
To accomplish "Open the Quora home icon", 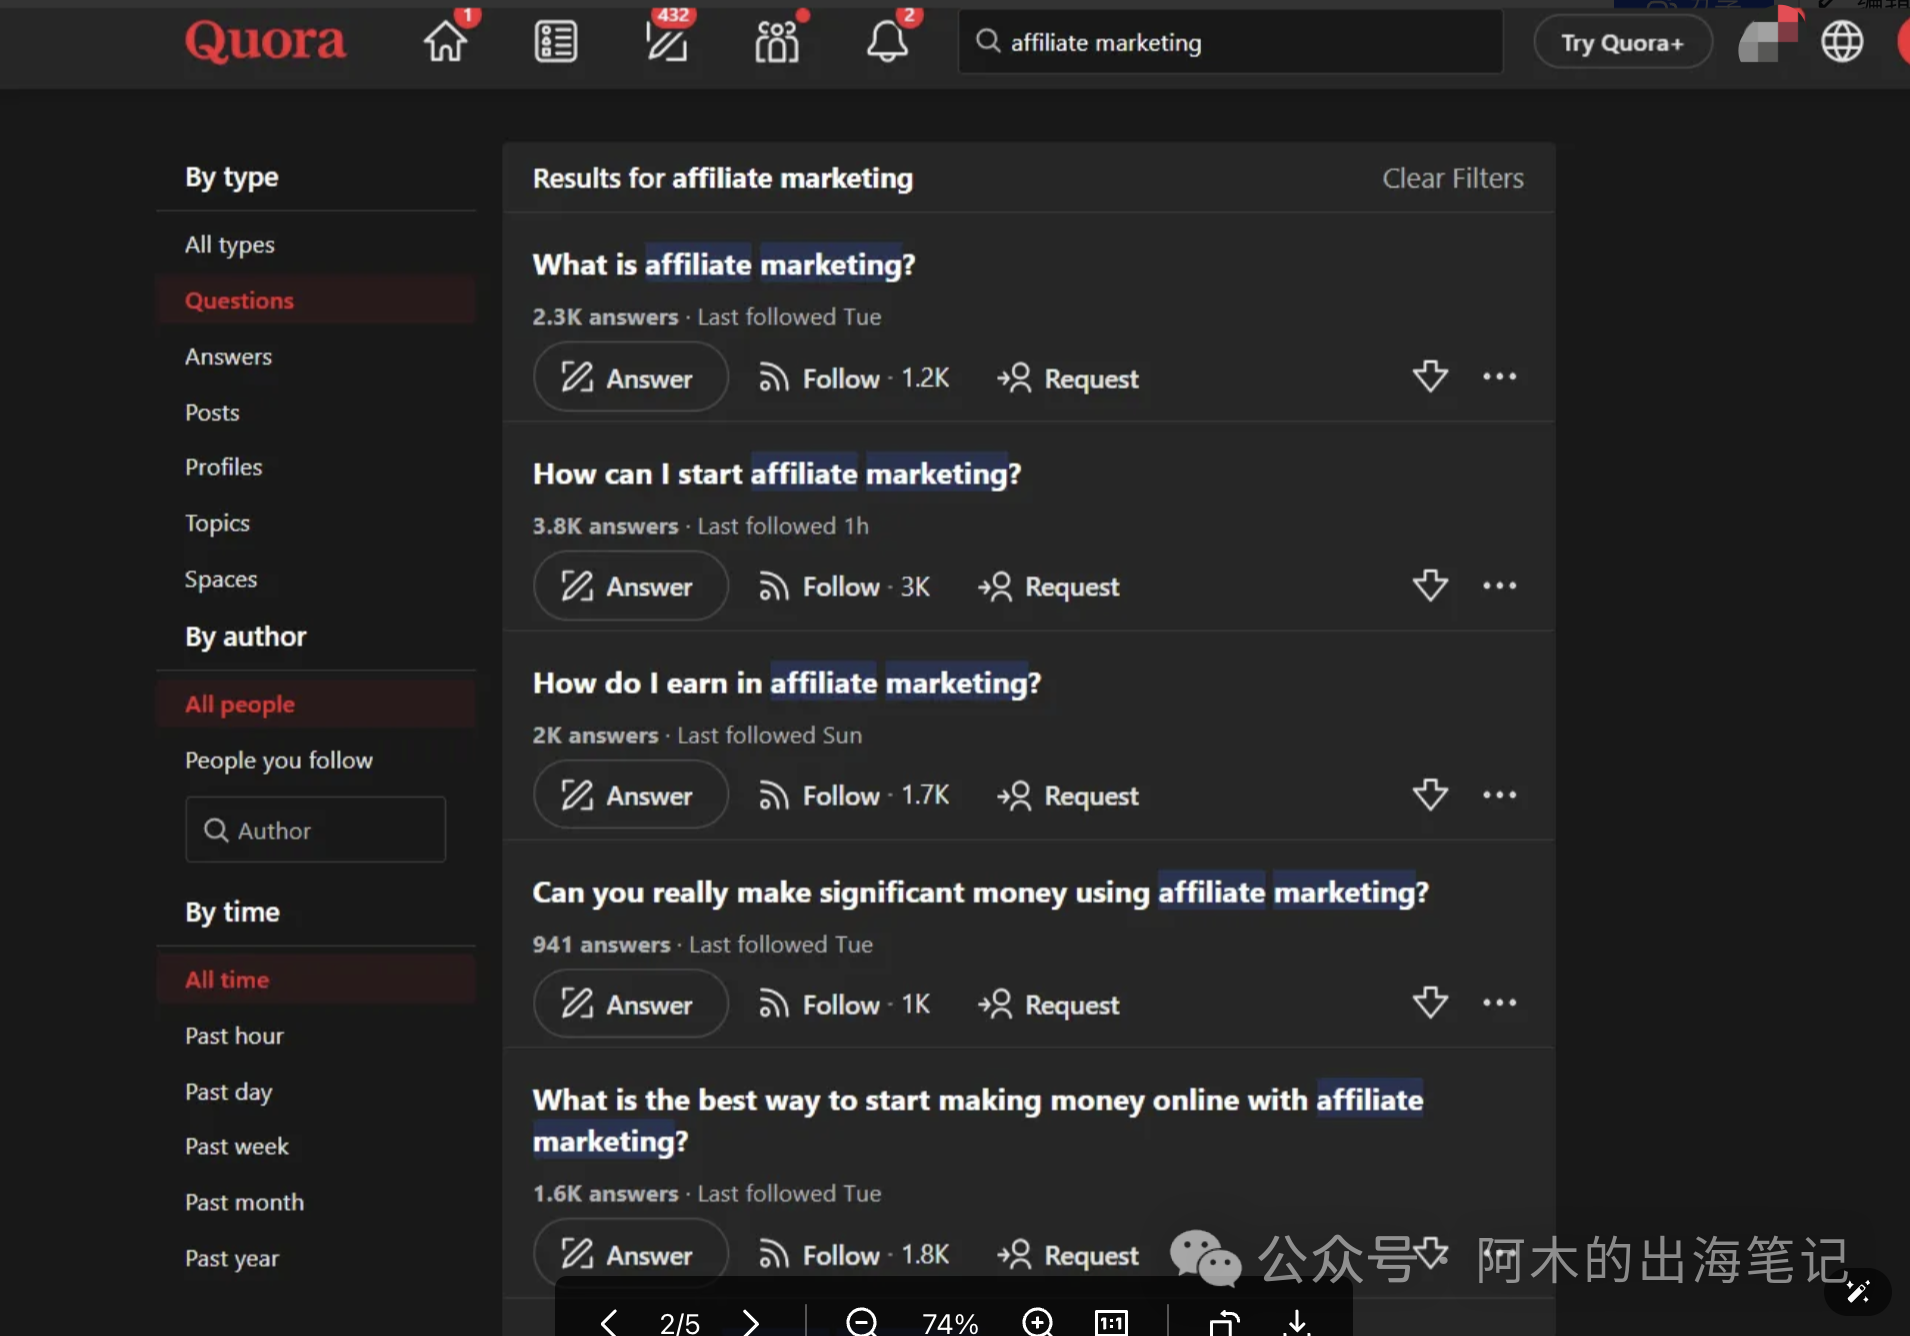I will pos(445,42).
